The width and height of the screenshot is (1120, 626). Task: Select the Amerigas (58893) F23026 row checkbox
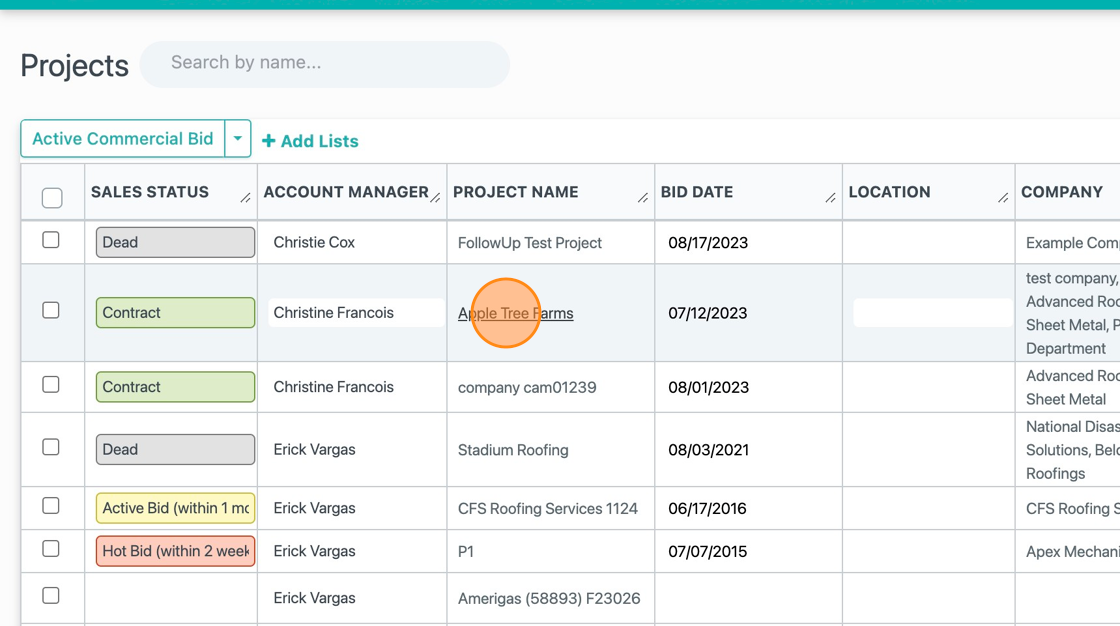click(52, 597)
